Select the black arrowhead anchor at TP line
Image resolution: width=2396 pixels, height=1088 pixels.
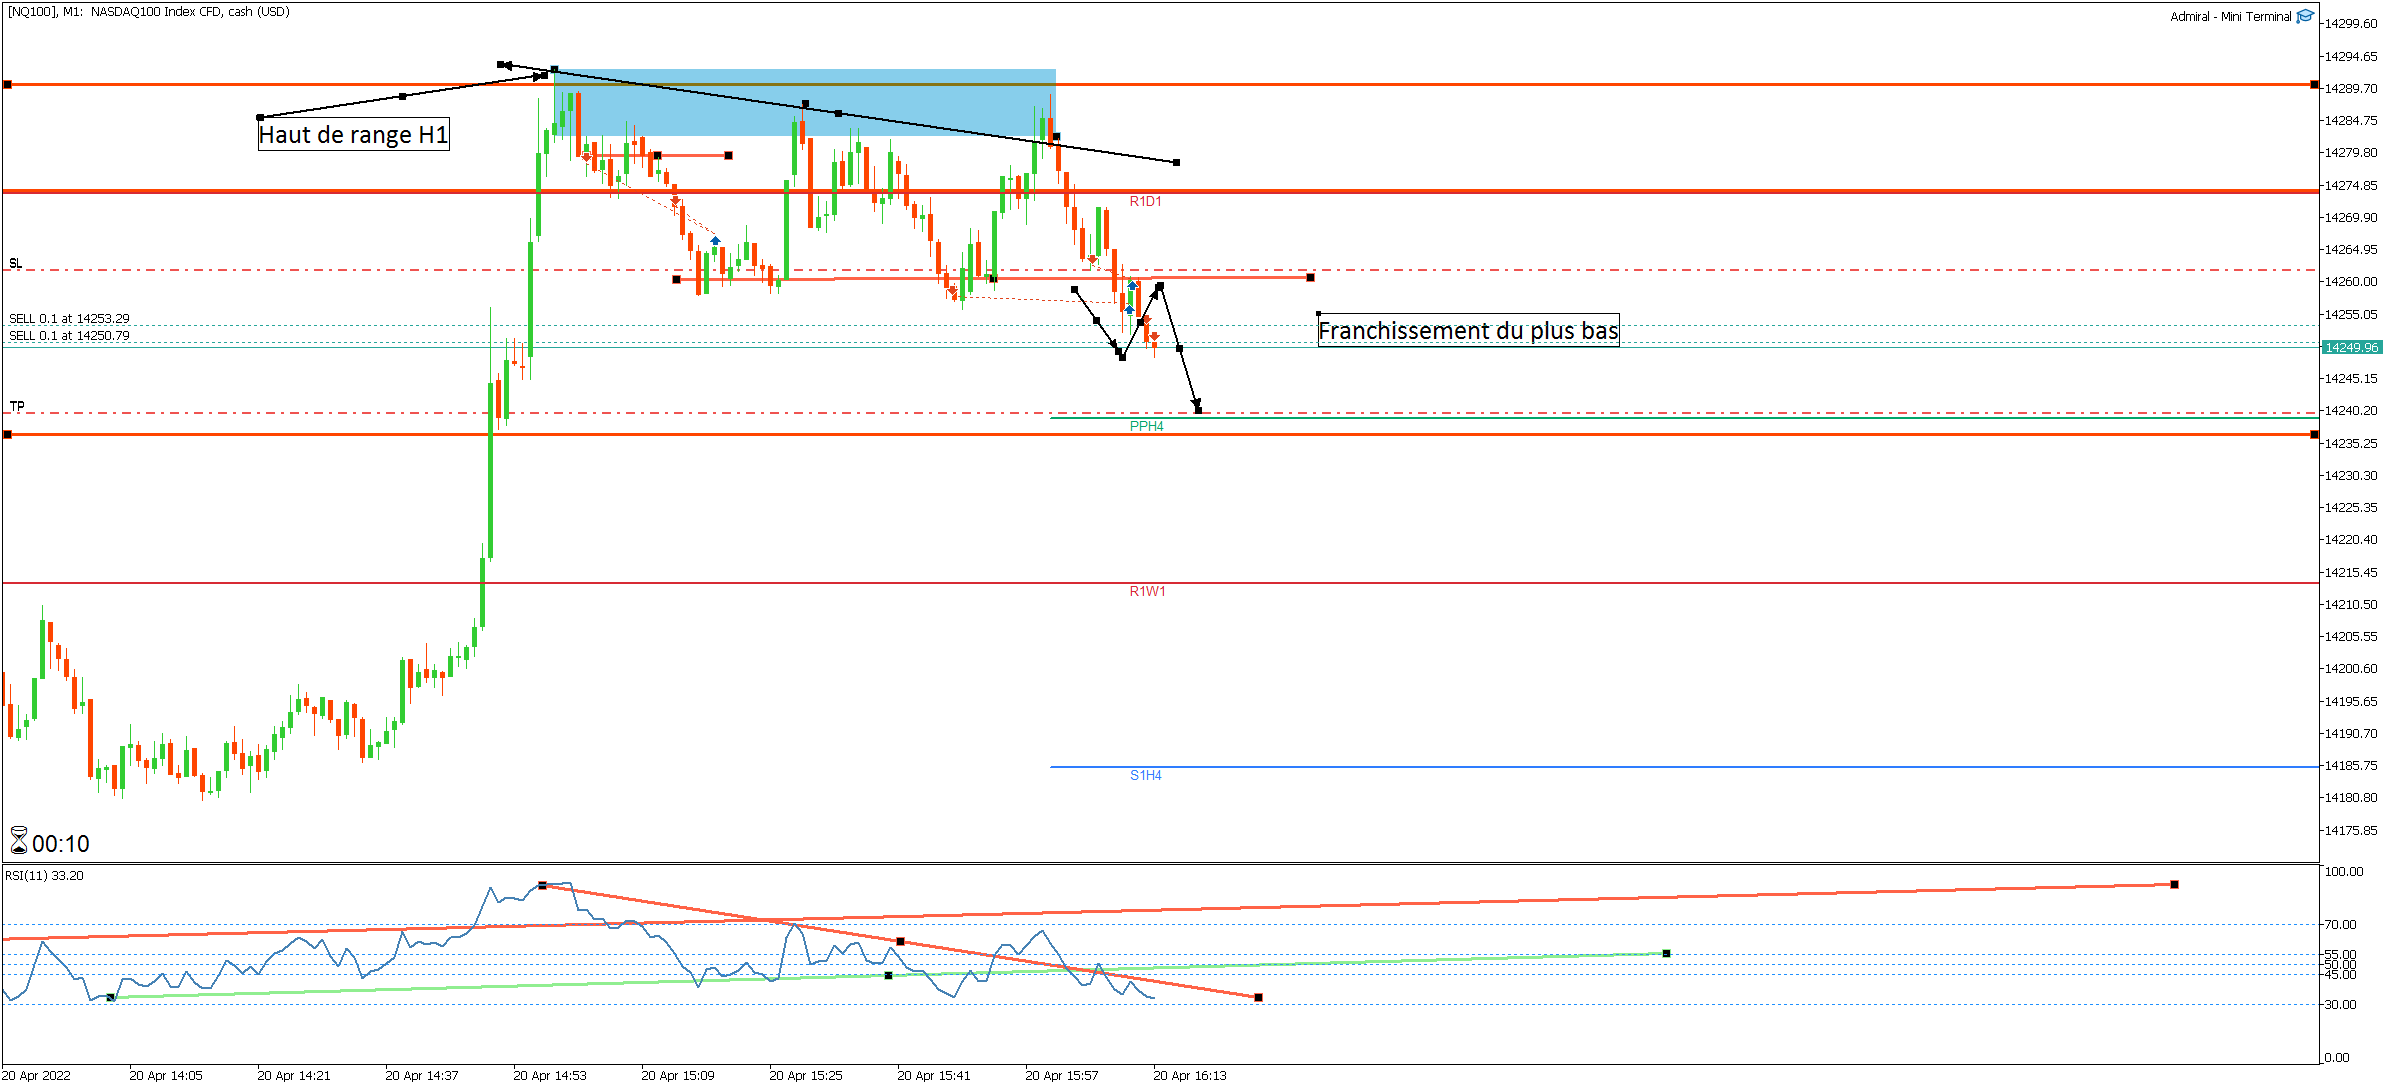[1198, 408]
